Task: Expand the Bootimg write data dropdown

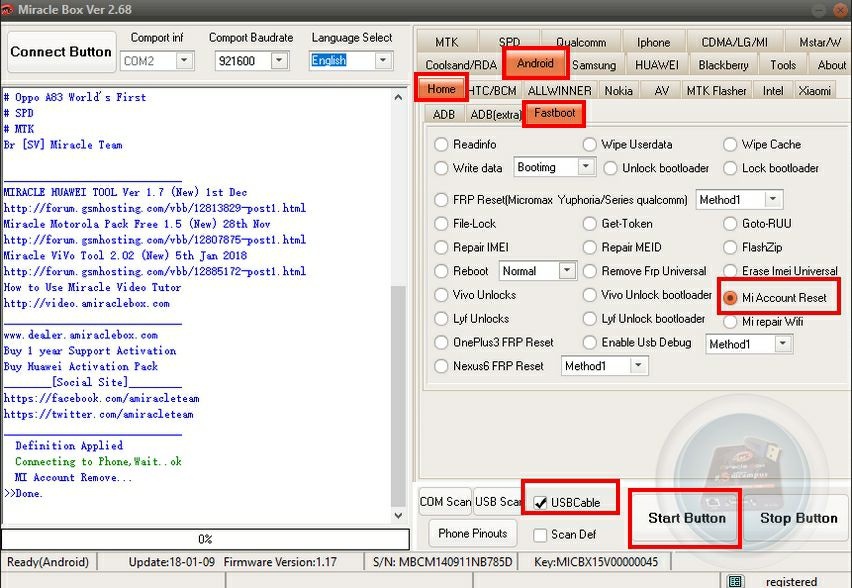Action: tap(586, 167)
